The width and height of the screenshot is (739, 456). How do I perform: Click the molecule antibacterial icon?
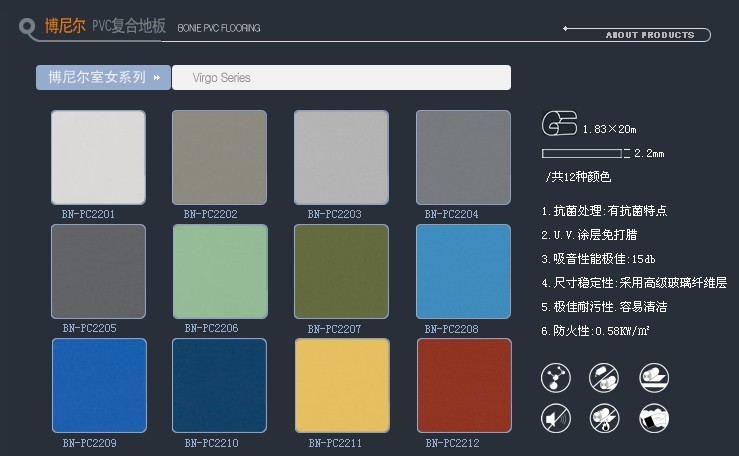coord(555,378)
